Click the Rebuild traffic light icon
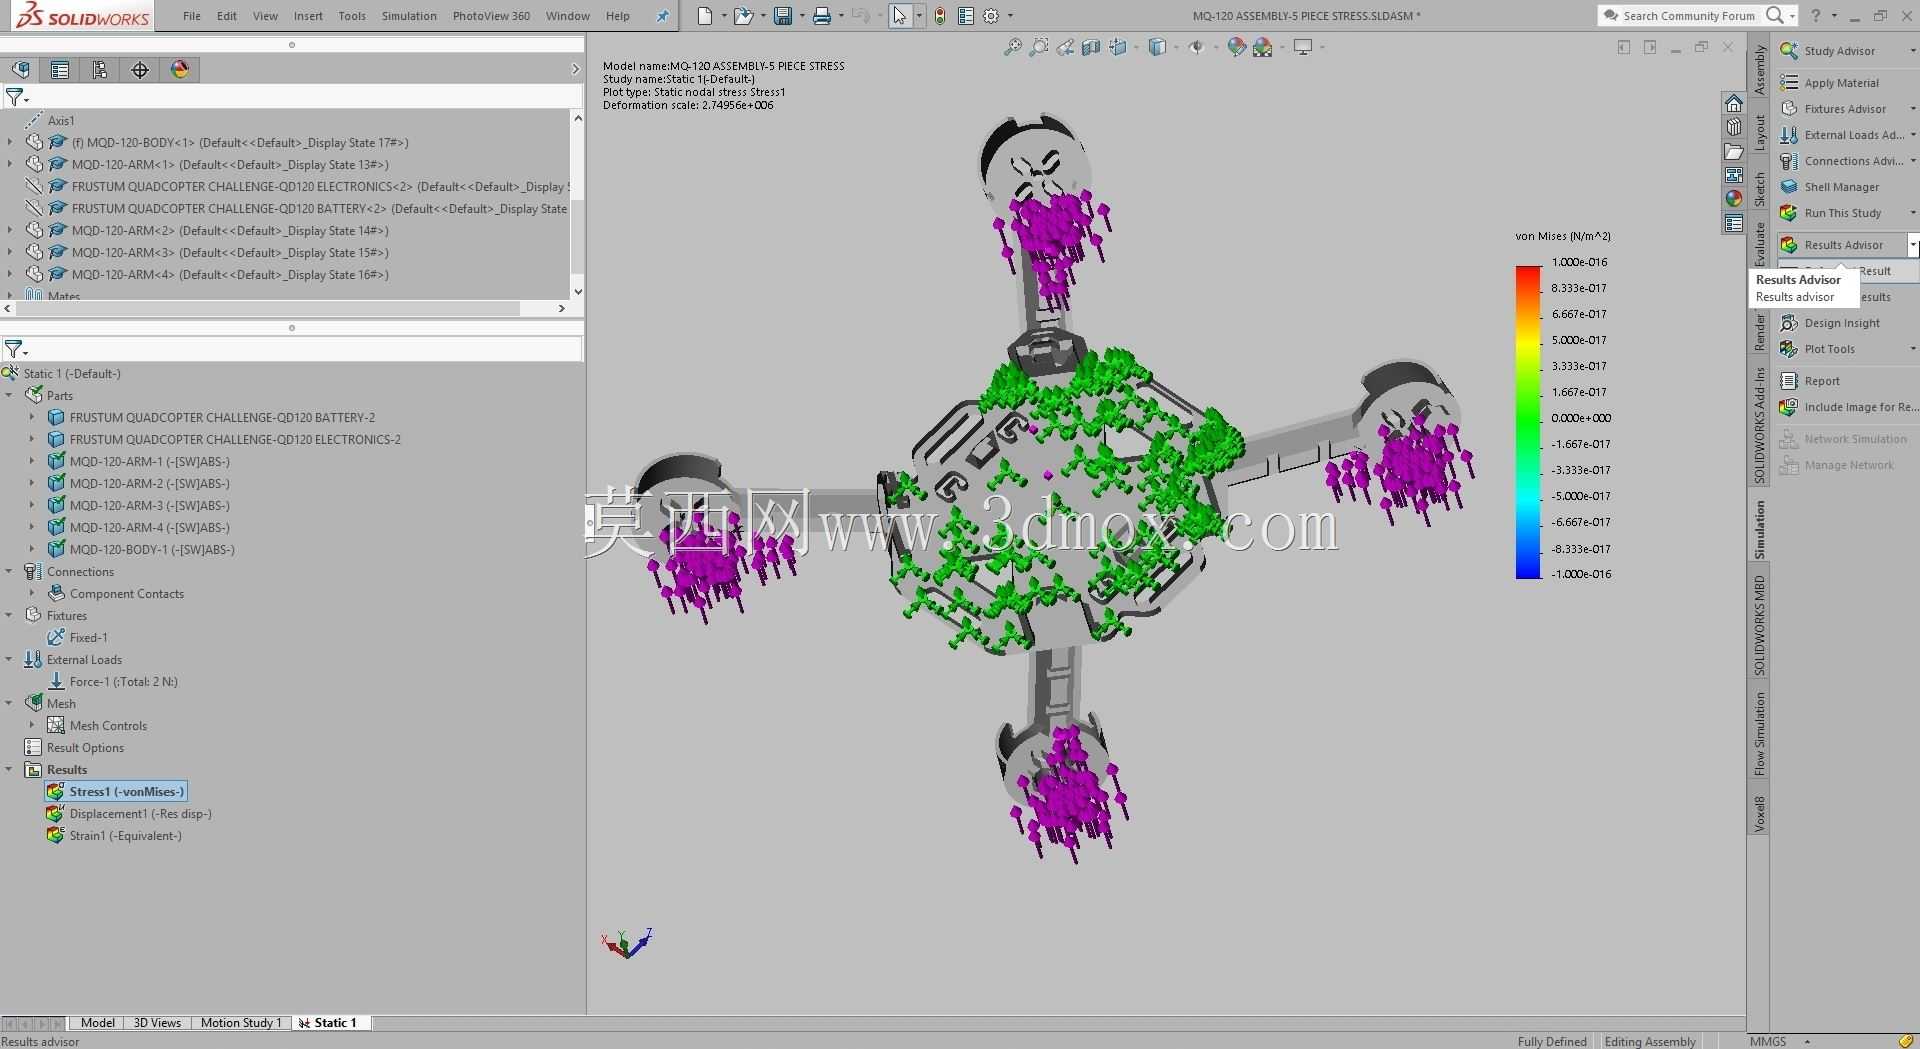1920x1049 pixels. click(x=940, y=16)
